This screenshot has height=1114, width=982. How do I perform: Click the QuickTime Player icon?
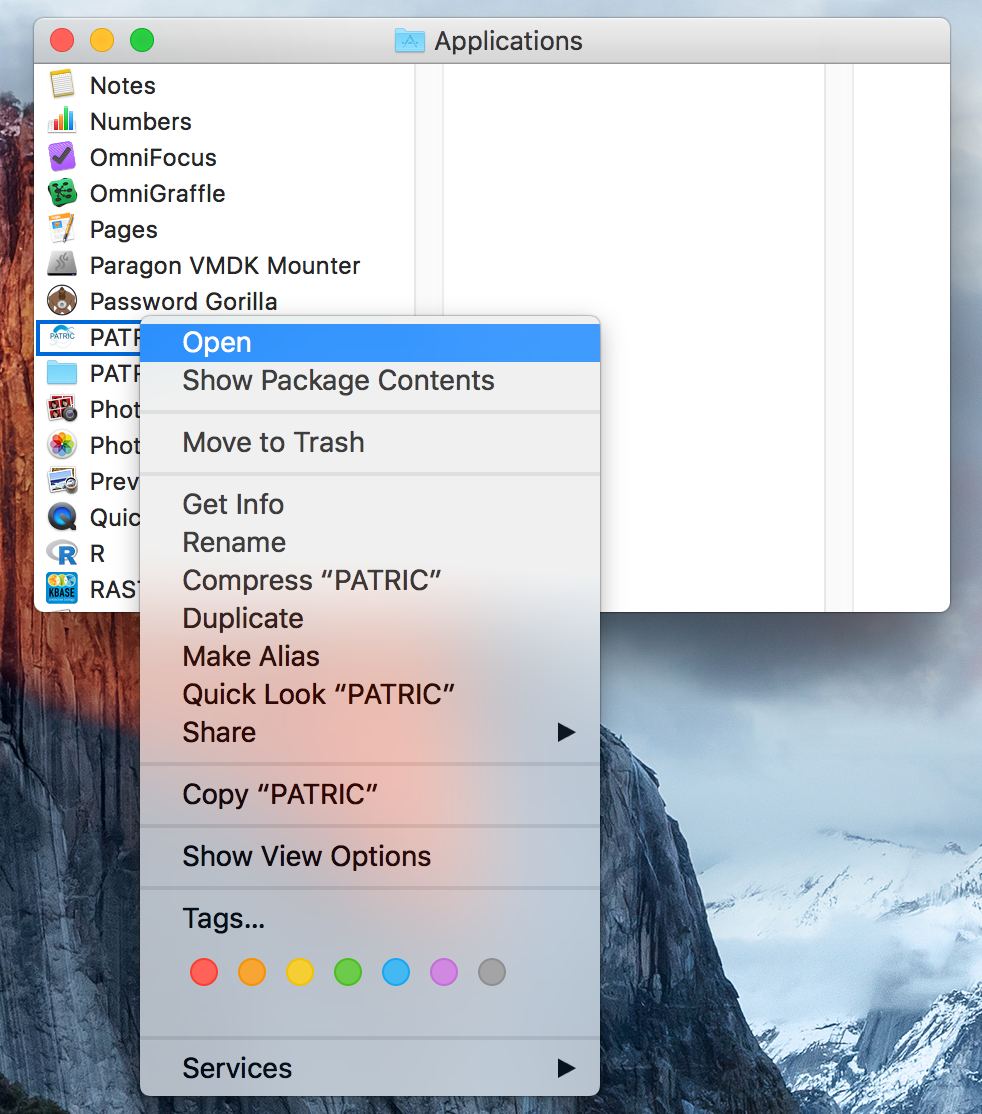coord(62,517)
